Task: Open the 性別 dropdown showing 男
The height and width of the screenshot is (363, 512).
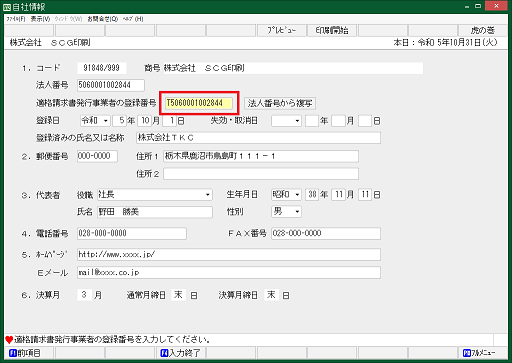Action: (287, 212)
